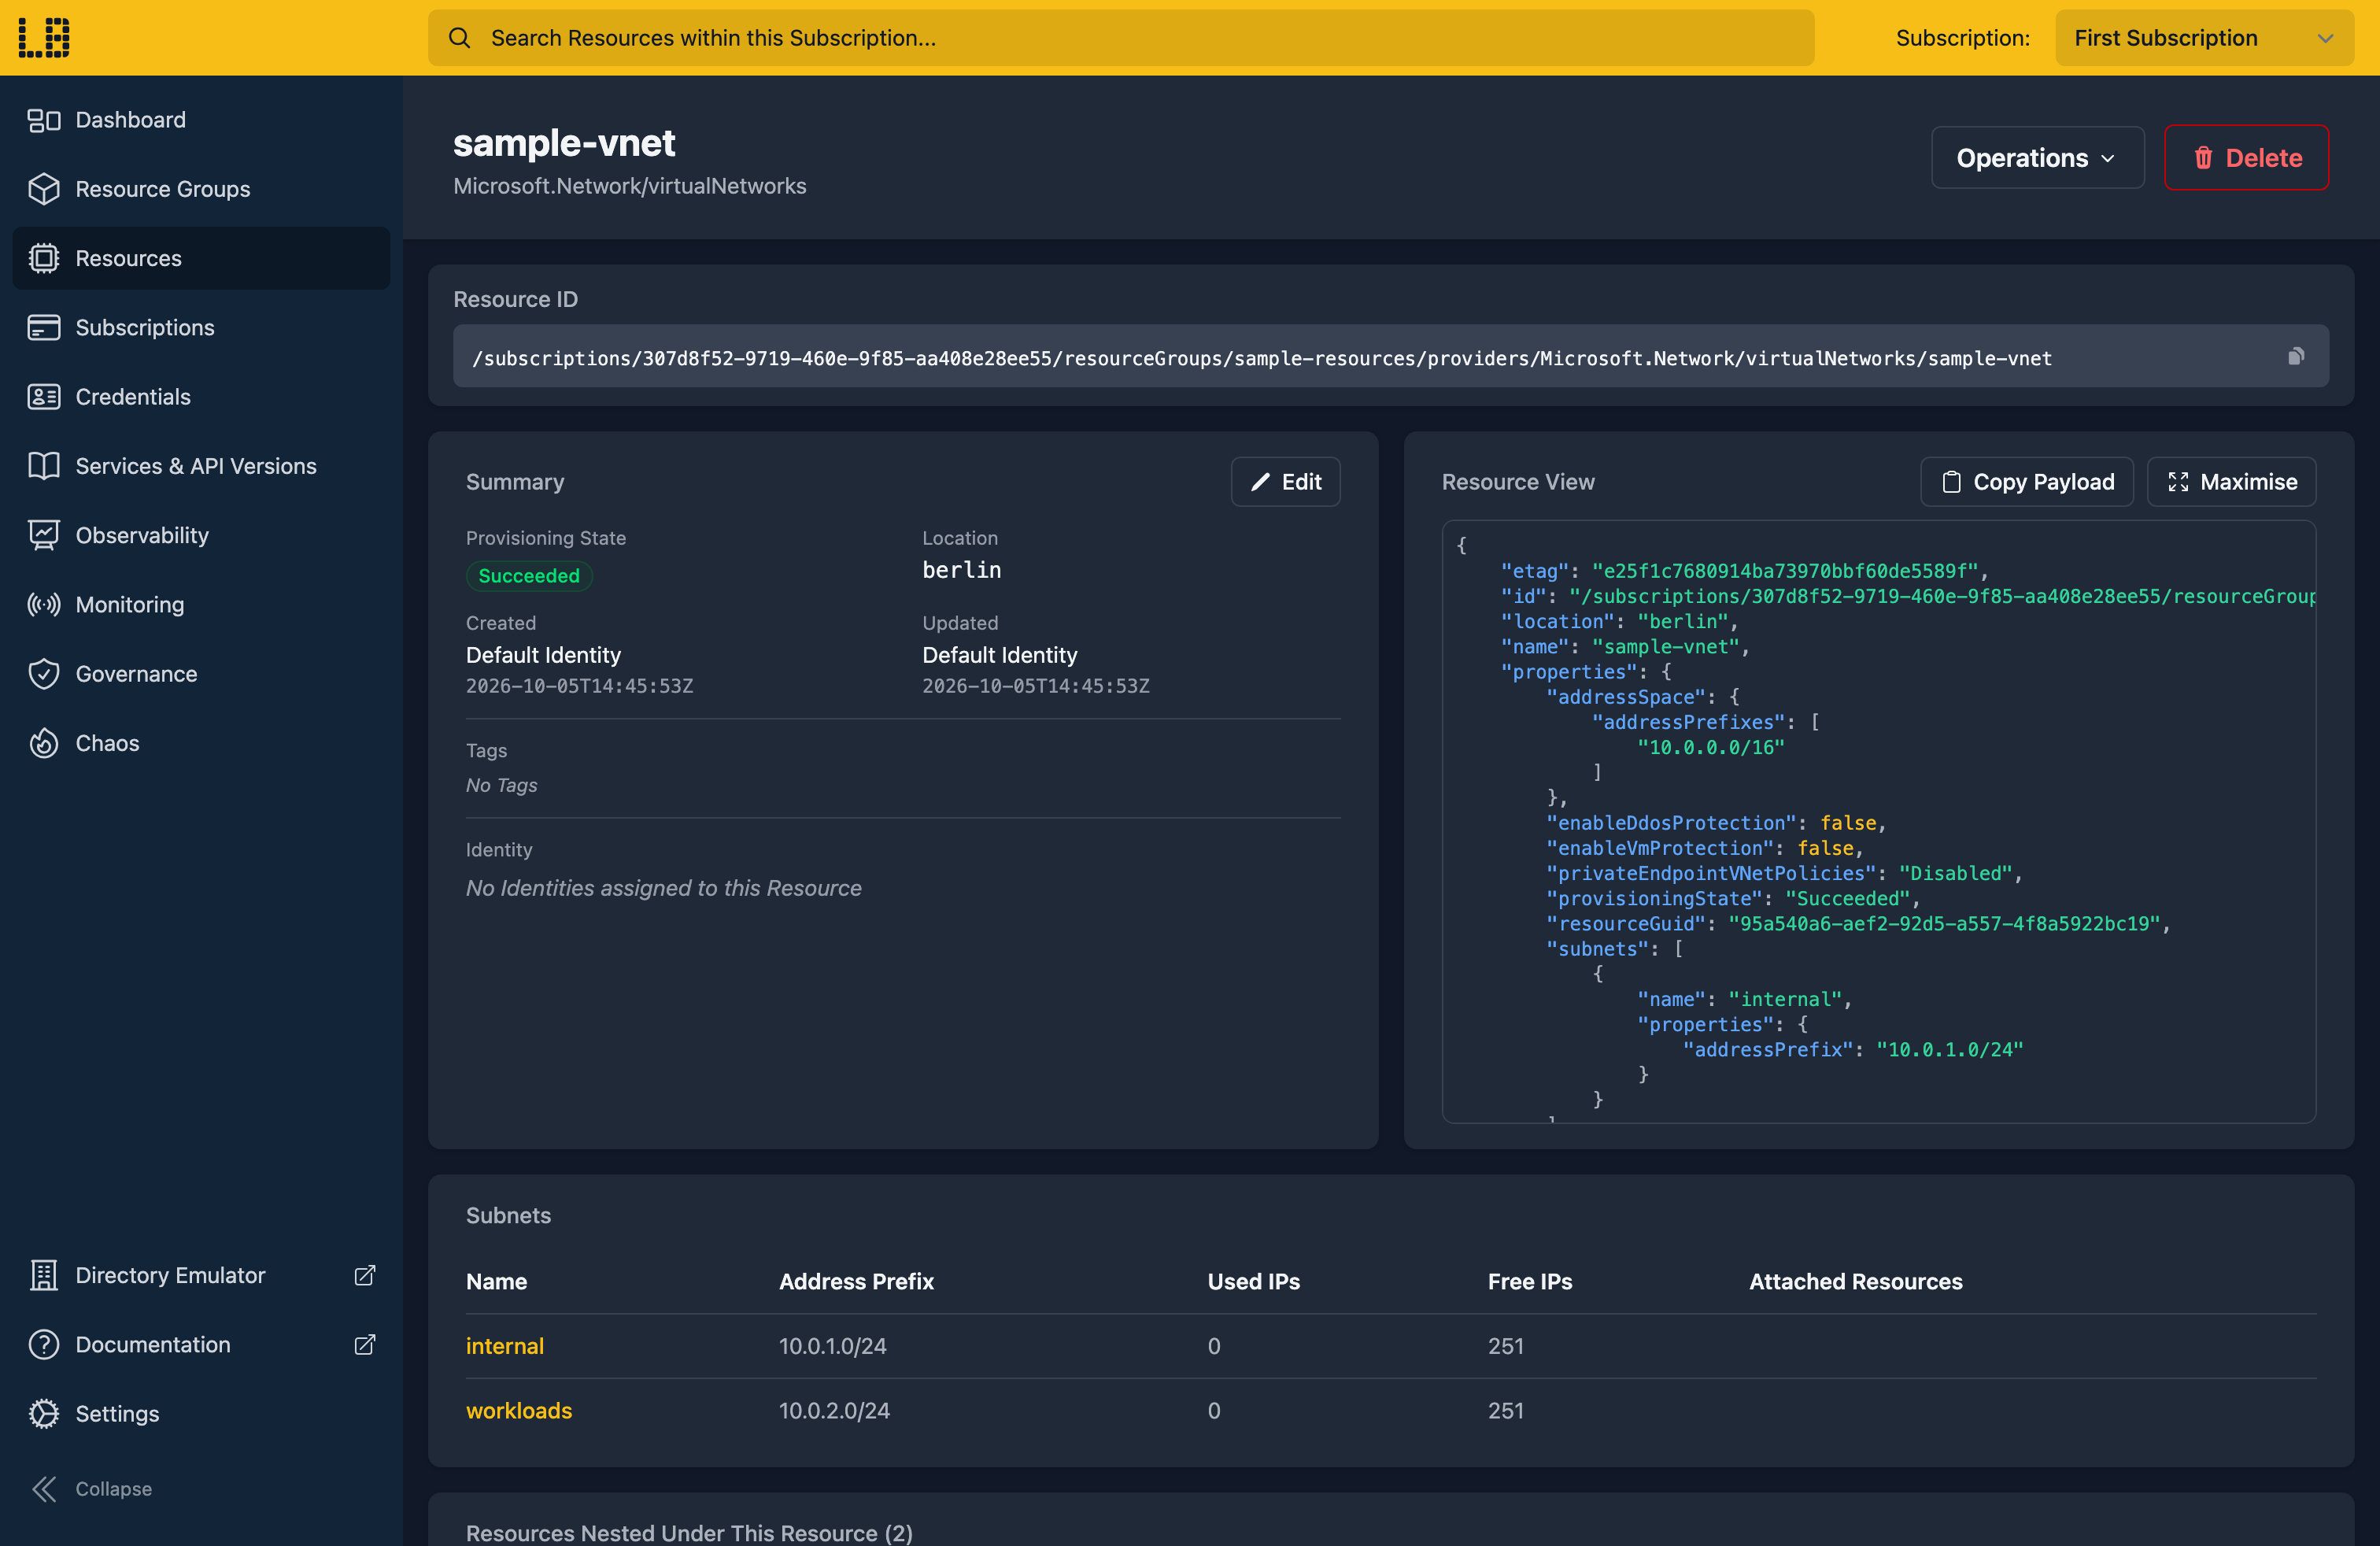The height and width of the screenshot is (1546, 2380).
Task: Click the Subscriptions card icon
Action: point(44,328)
